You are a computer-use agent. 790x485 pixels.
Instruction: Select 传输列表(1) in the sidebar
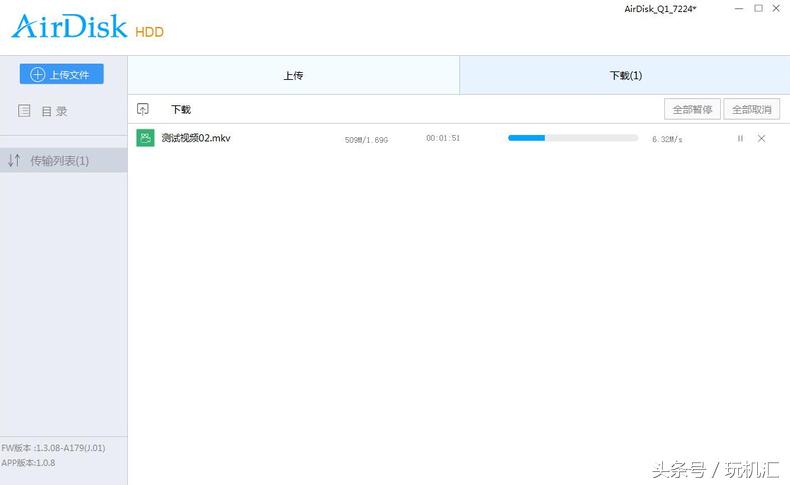click(63, 160)
